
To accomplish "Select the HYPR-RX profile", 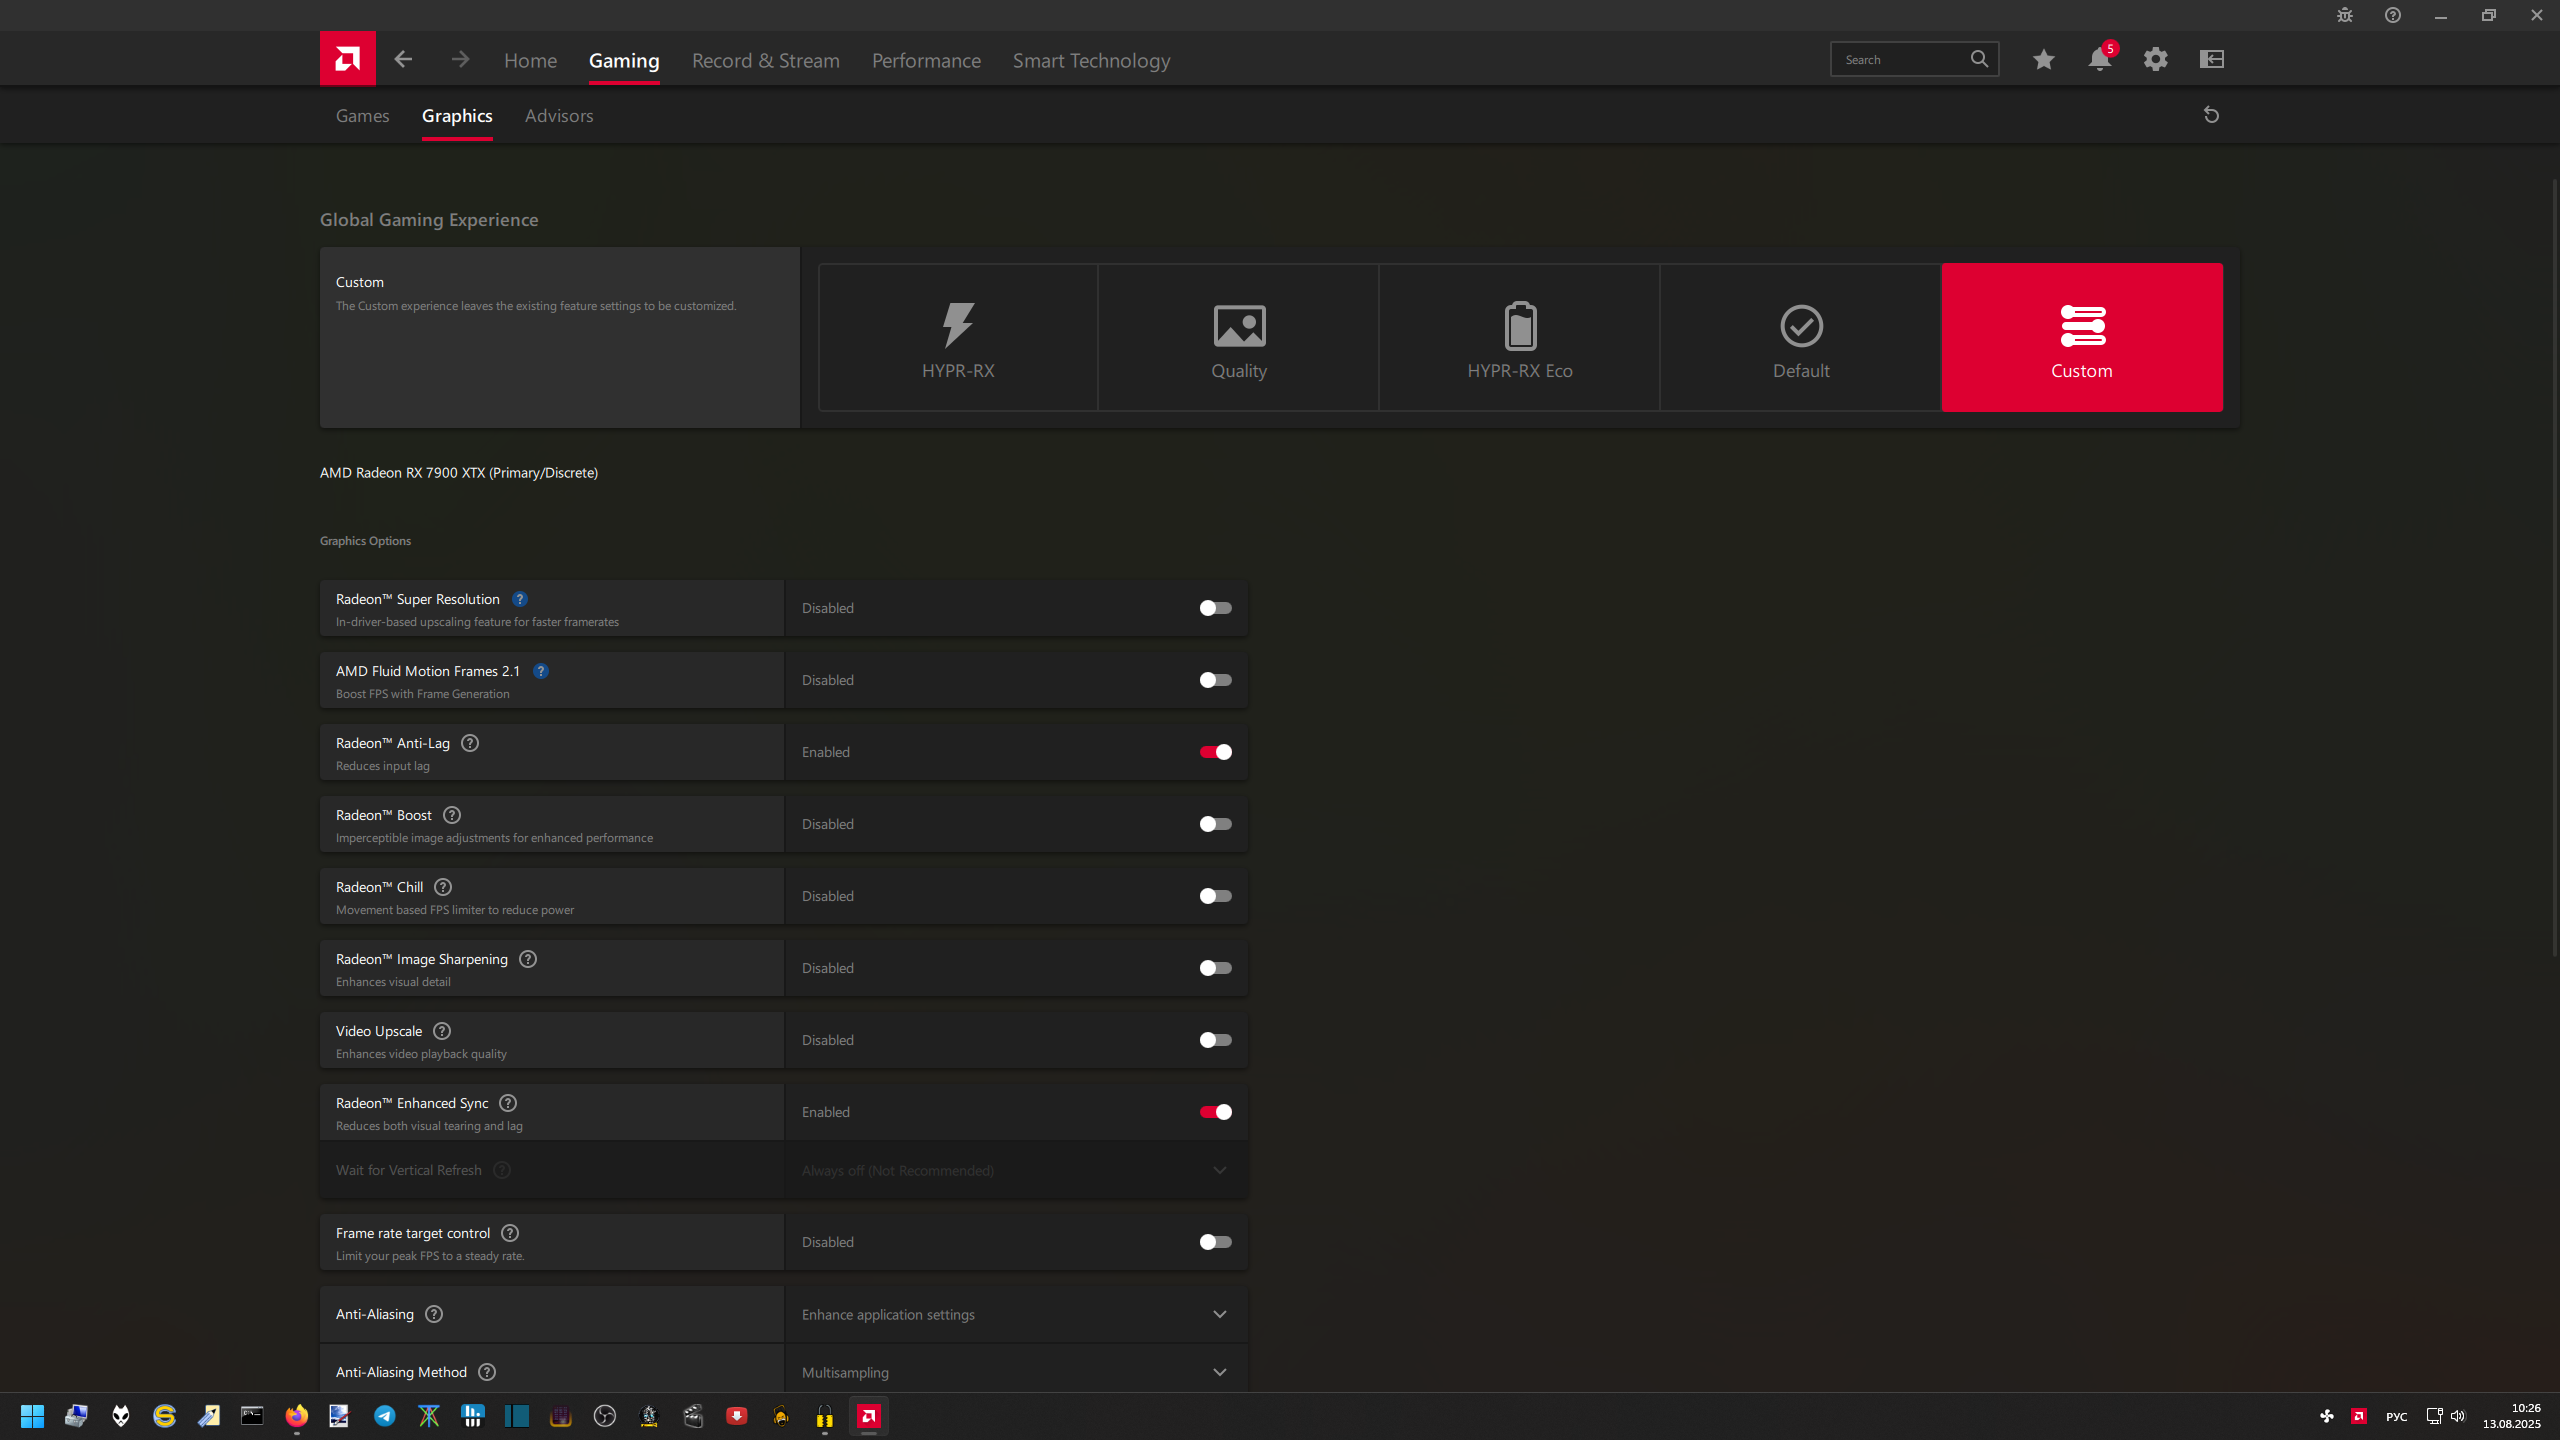I will coord(957,338).
